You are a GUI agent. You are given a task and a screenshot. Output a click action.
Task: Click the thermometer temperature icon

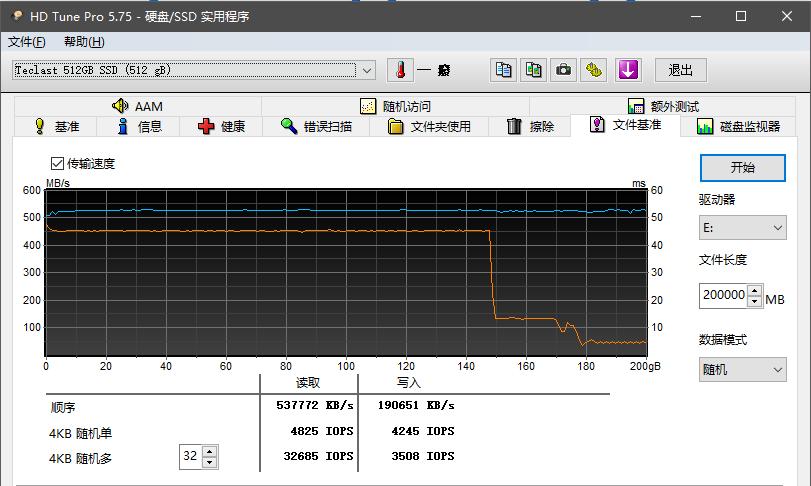pos(400,70)
